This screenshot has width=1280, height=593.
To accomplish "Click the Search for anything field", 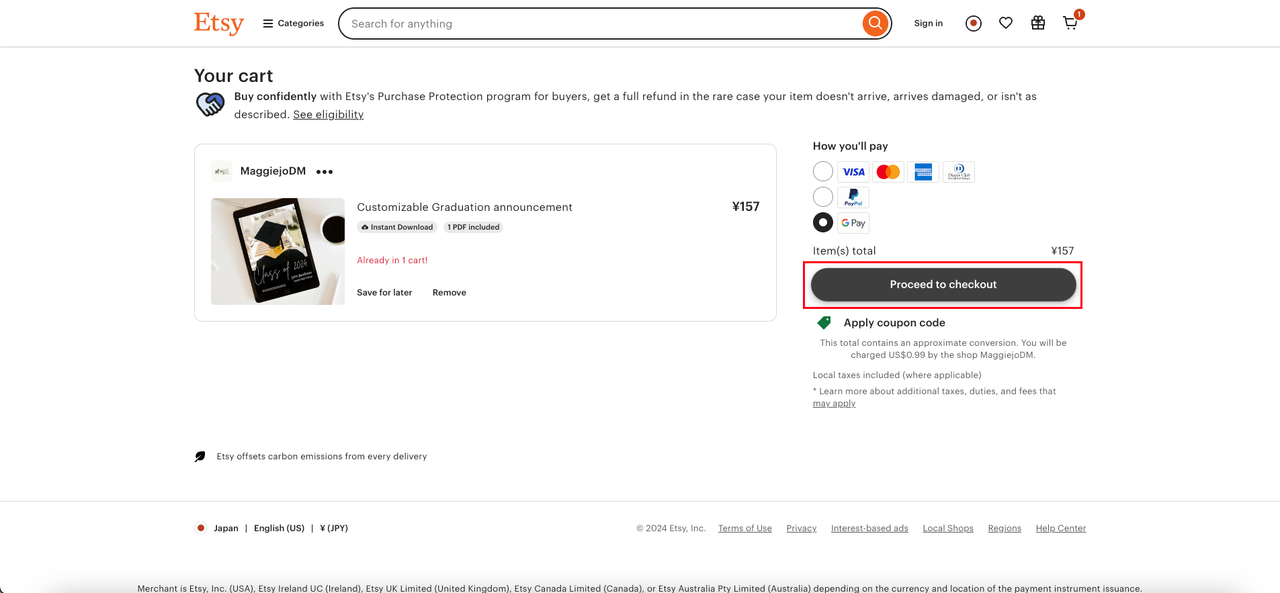I will [600, 23].
